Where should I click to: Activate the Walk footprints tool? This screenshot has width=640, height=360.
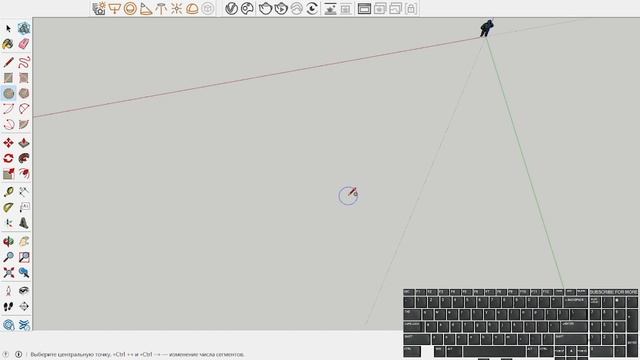[9, 307]
